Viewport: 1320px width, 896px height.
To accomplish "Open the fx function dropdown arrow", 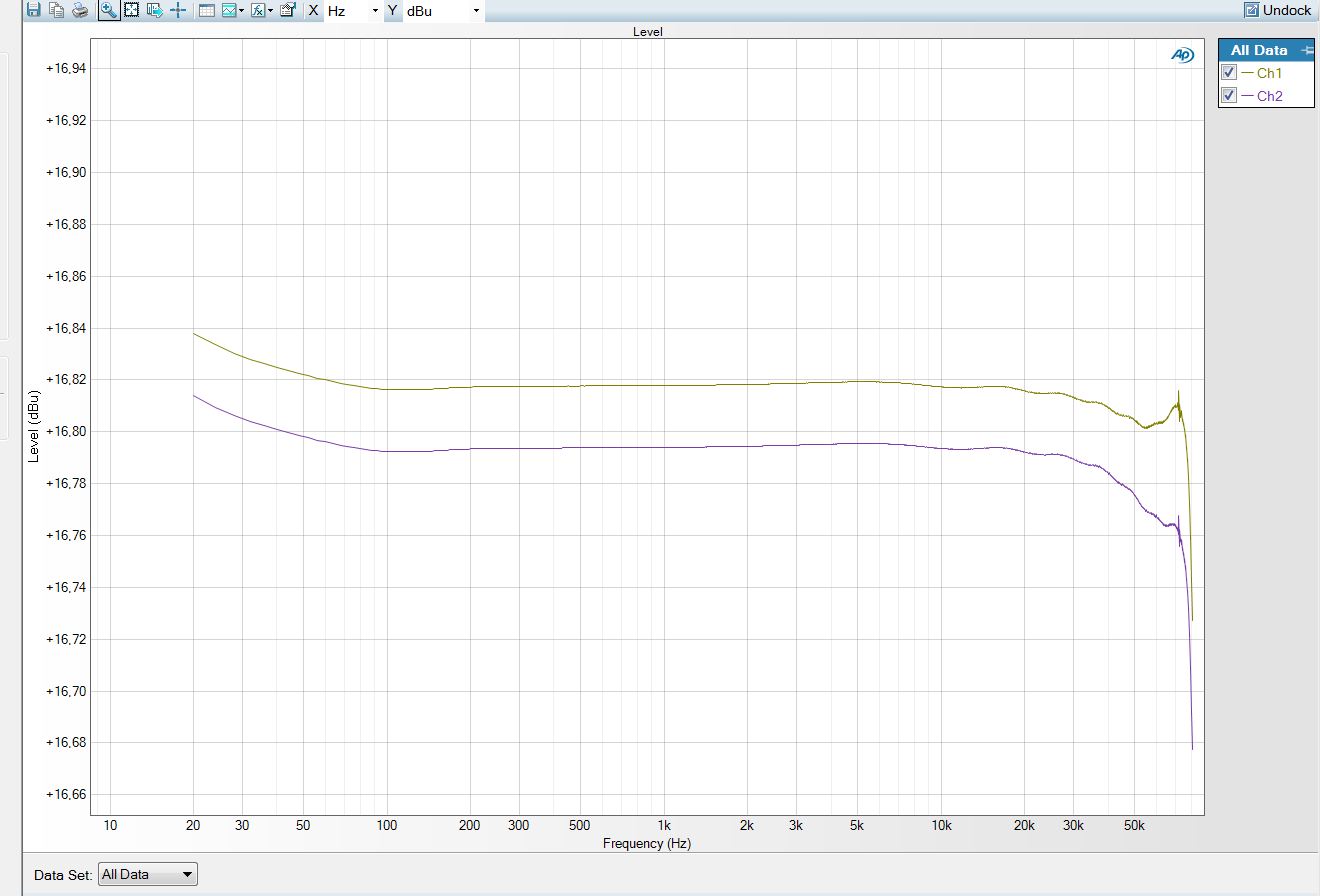I will [271, 11].
